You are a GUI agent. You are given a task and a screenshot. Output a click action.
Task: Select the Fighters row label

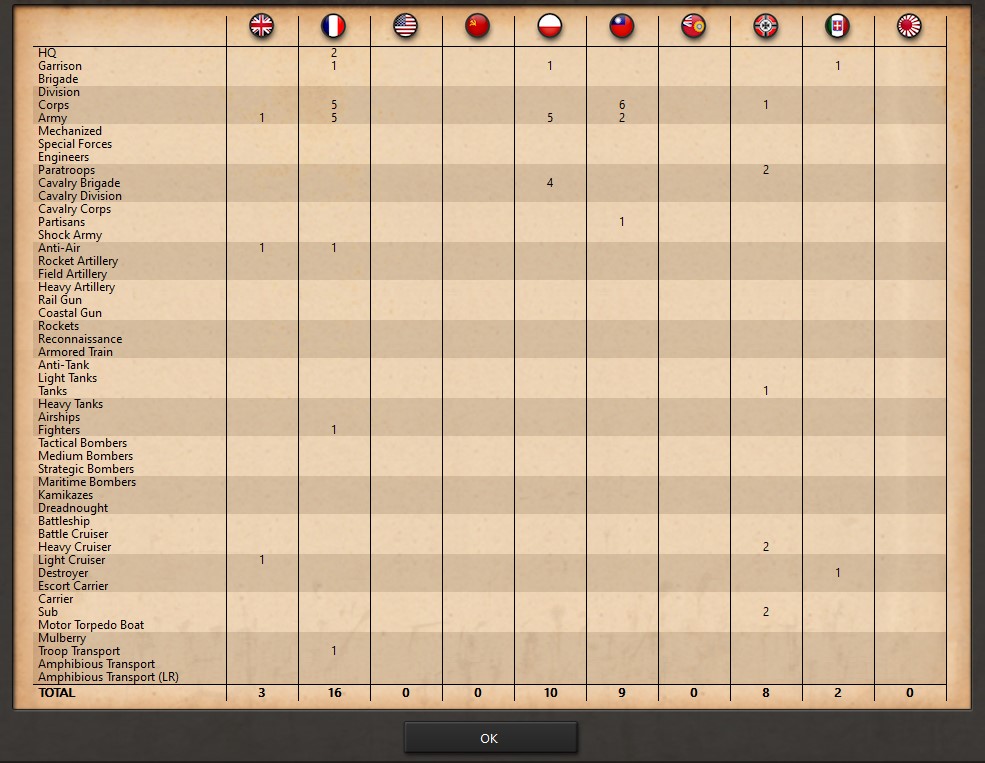pyautogui.click(x=59, y=430)
